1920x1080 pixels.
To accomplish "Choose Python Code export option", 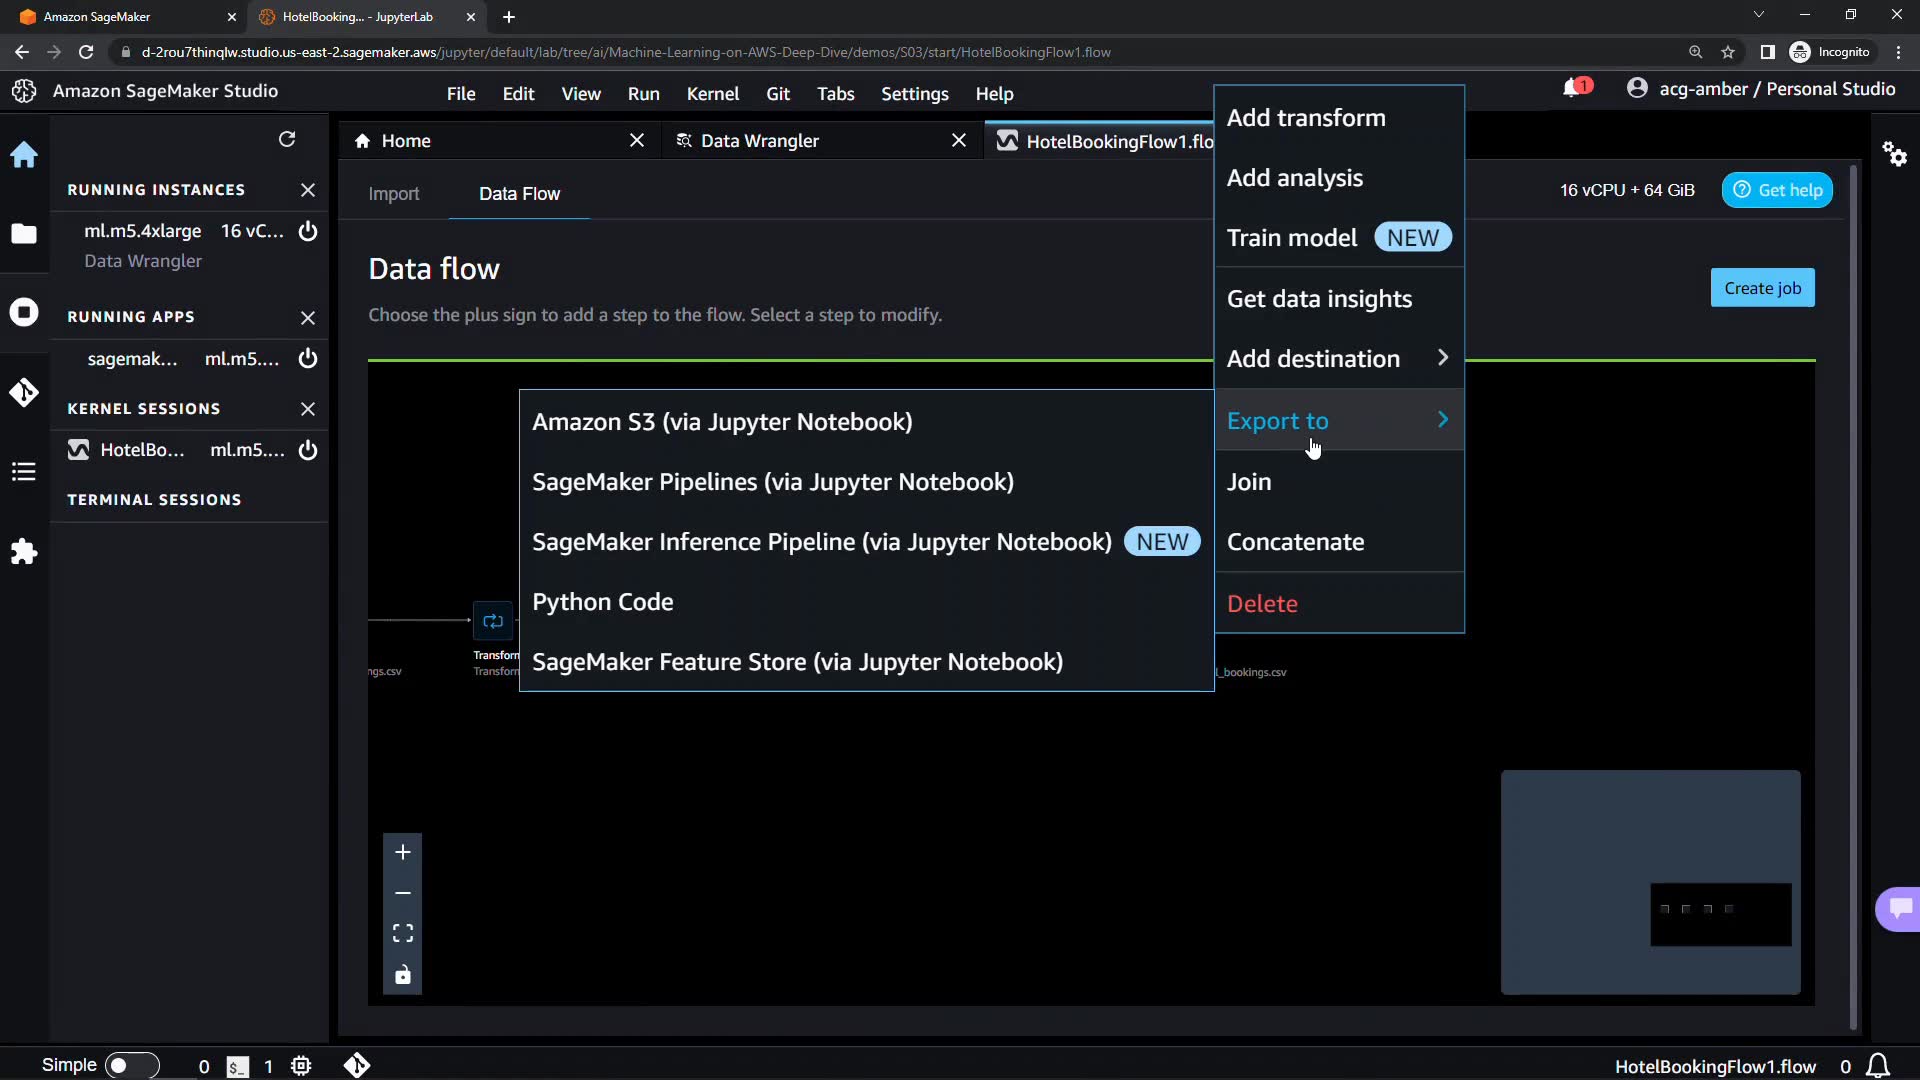I will [603, 602].
